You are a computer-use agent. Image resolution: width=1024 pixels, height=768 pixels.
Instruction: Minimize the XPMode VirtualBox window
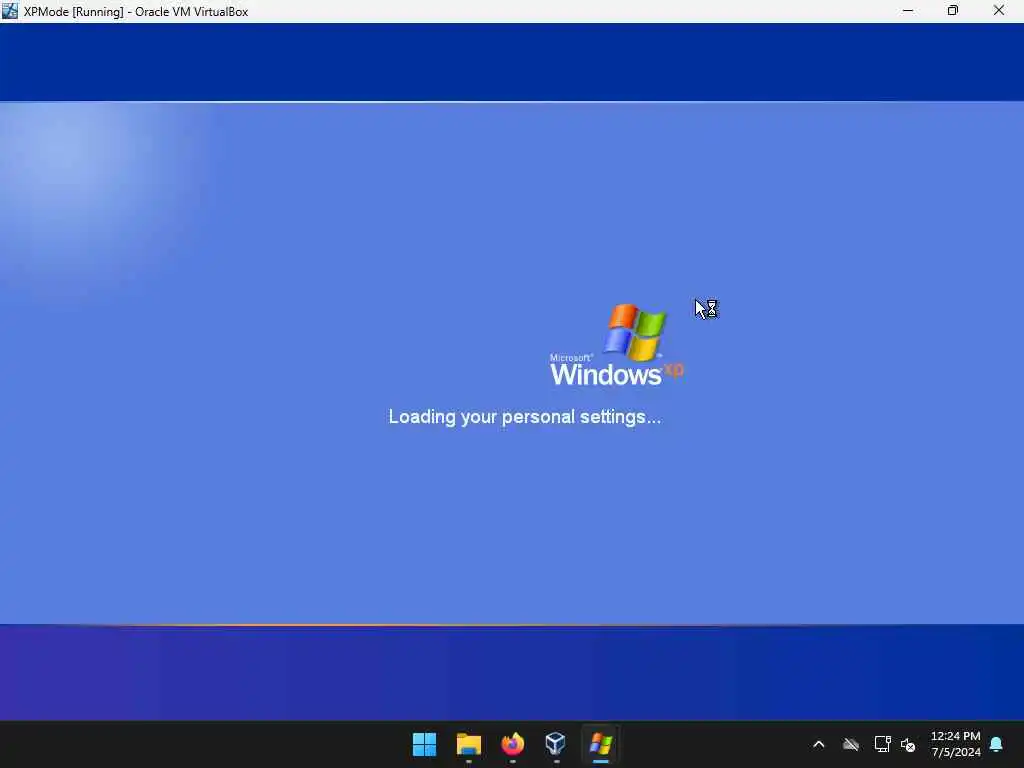point(908,11)
